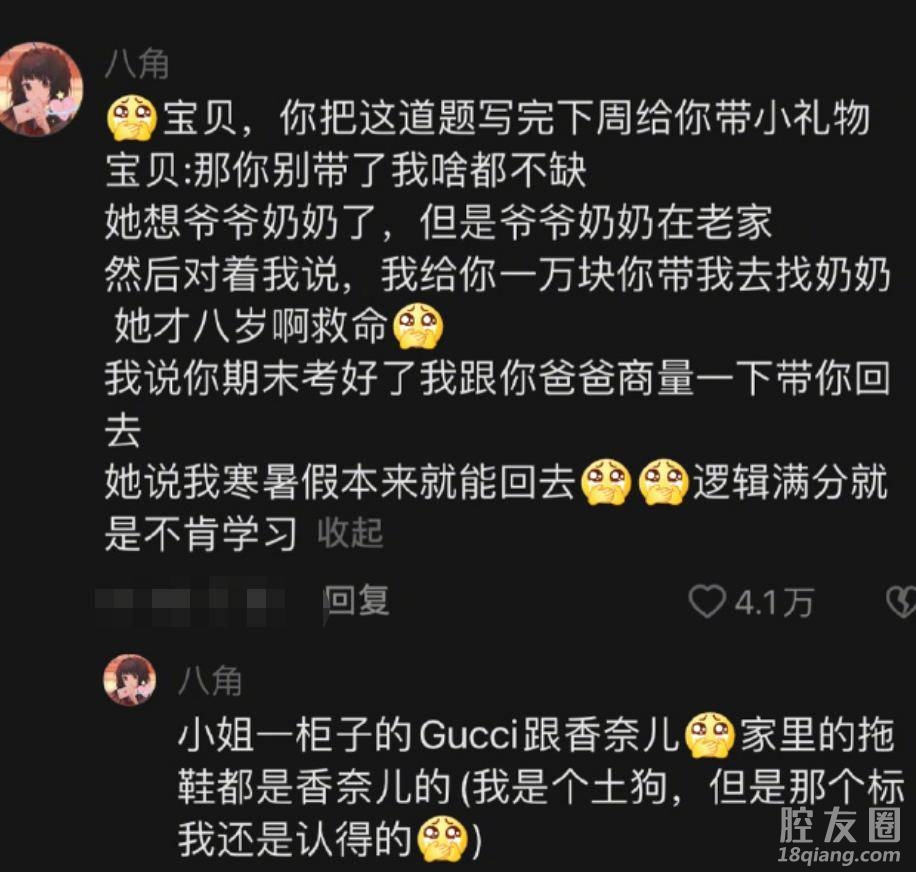Reply to the comment via 回复
Viewport: 916px width, 872px height.
pos(357,601)
